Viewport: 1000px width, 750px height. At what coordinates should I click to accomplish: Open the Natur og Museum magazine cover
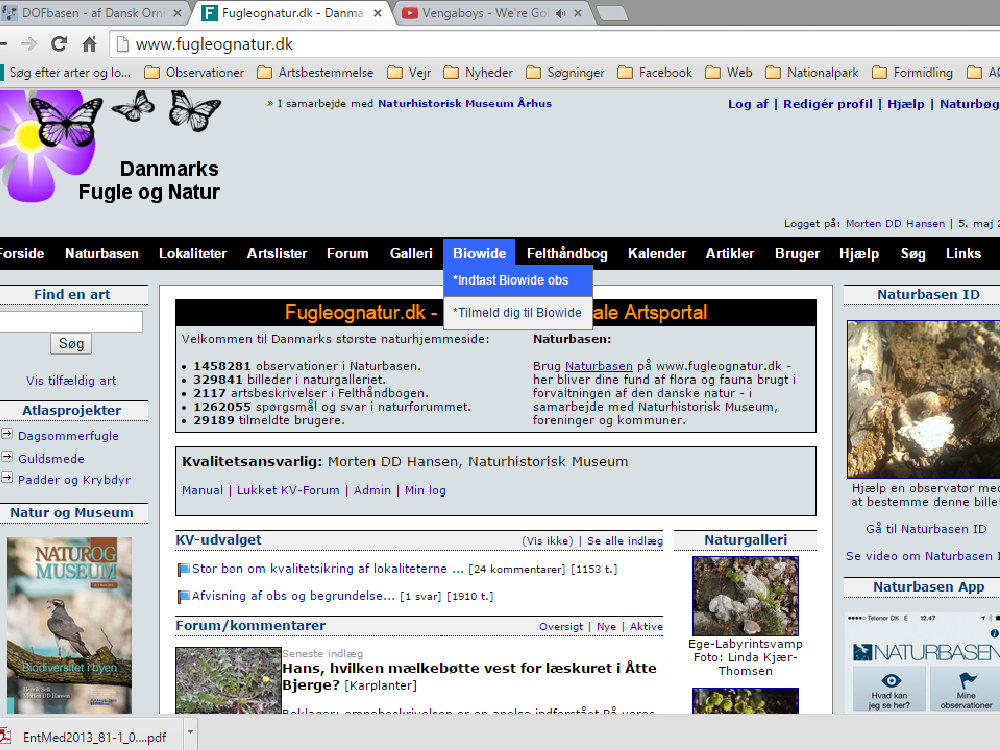coord(70,625)
